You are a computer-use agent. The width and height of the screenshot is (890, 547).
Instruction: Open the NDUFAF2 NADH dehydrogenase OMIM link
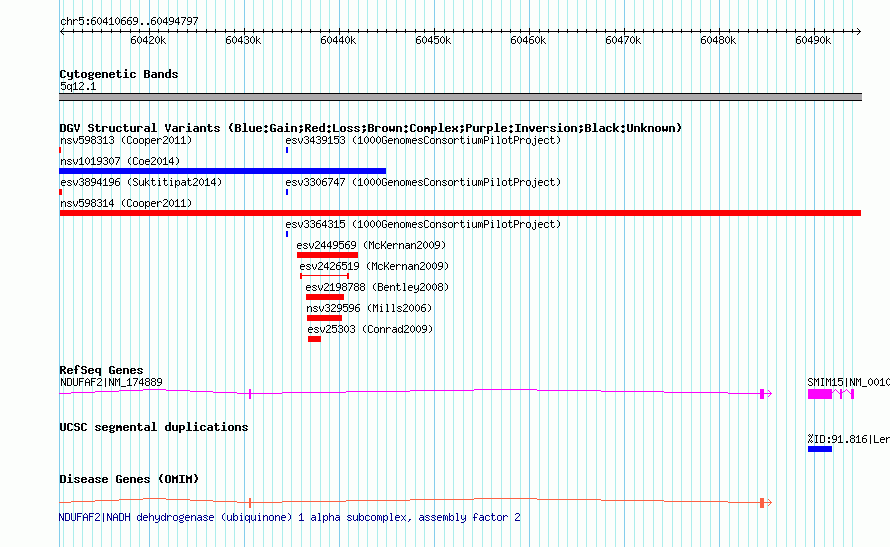click(289, 517)
